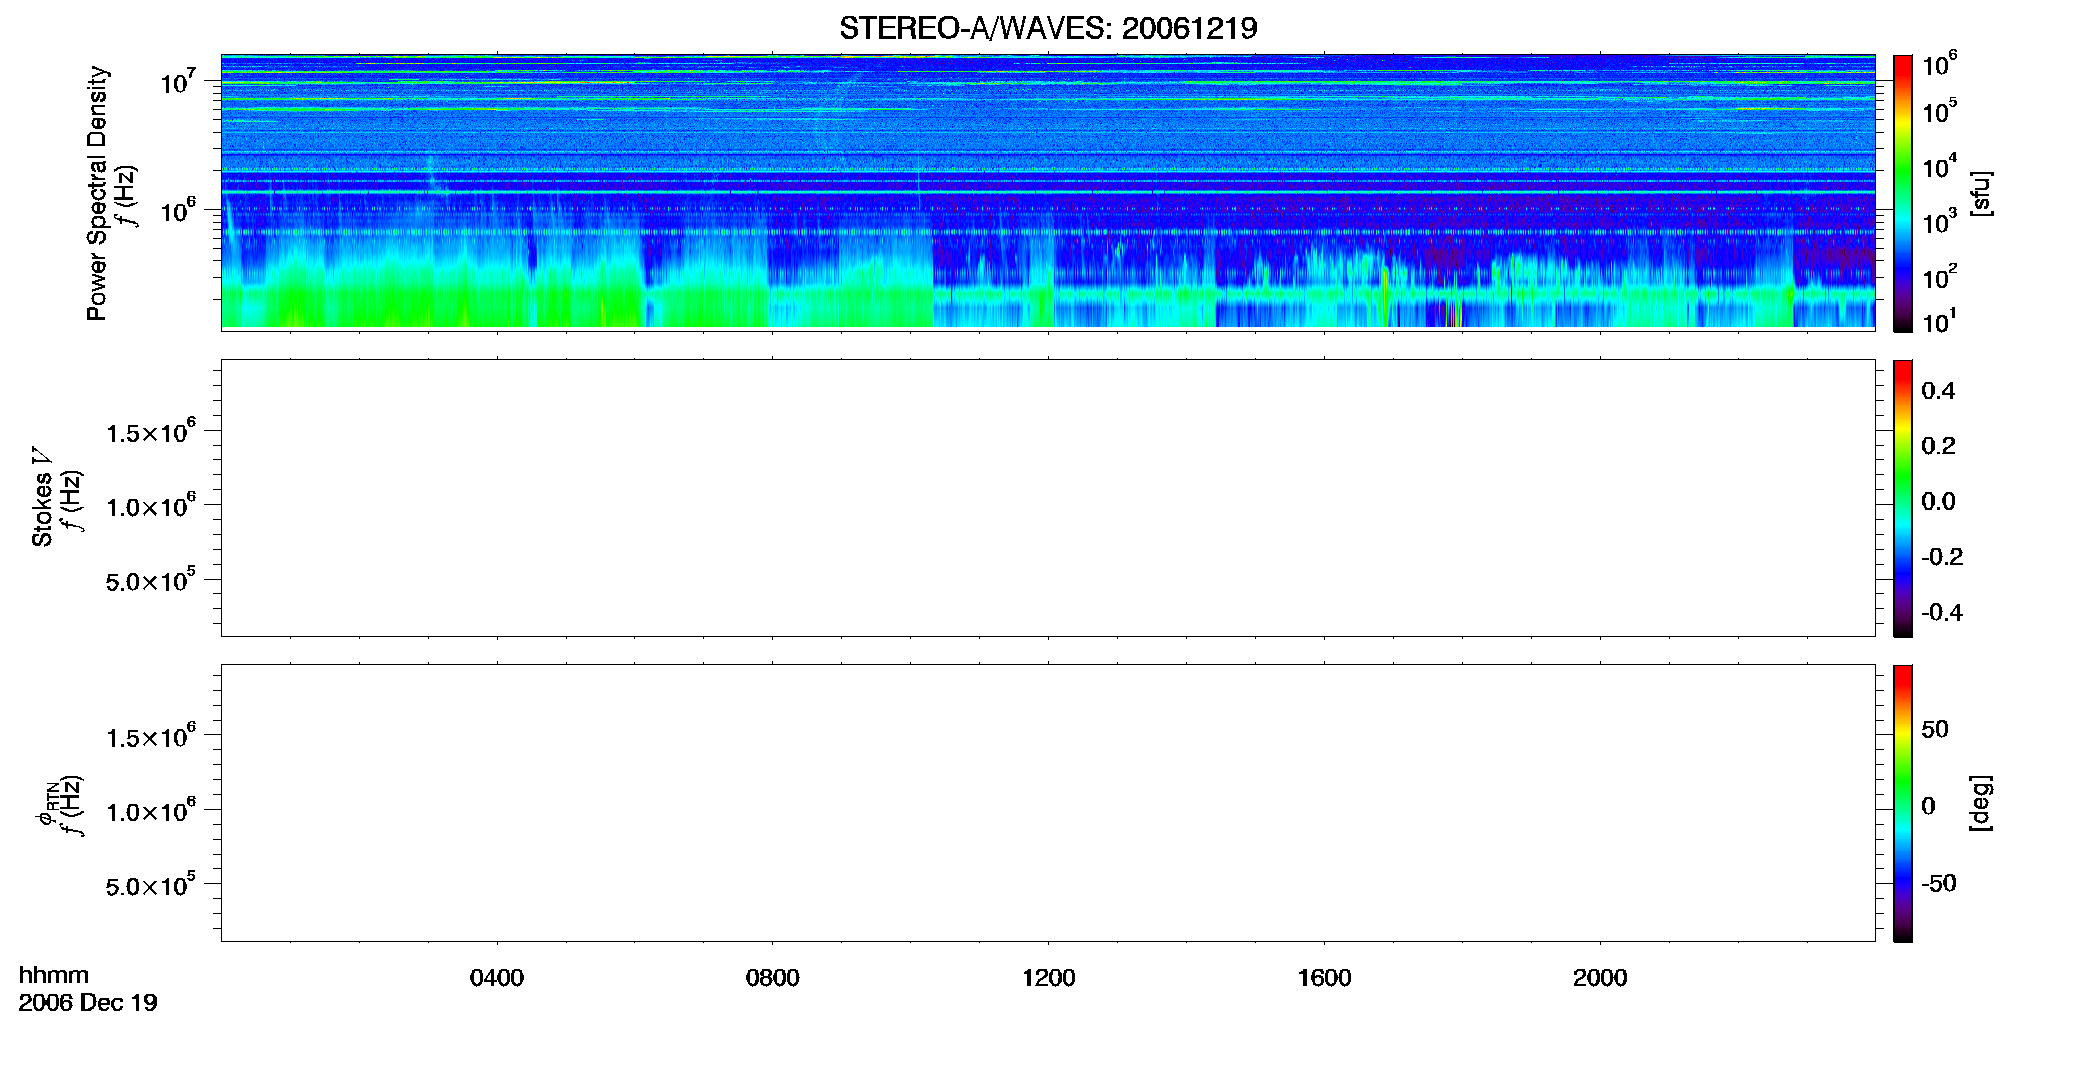Click the "0800" time tick label
The height and width of the screenshot is (1080, 2096).
tap(772, 977)
